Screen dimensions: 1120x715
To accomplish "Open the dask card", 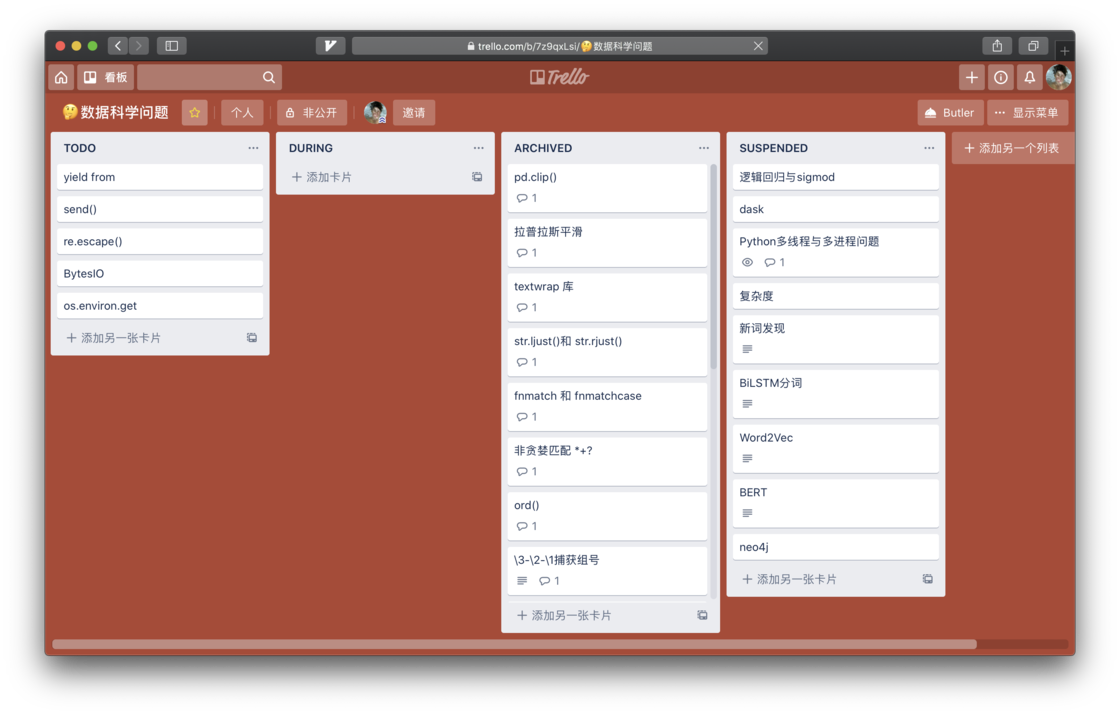I will pyautogui.click(x=835, y=209).
